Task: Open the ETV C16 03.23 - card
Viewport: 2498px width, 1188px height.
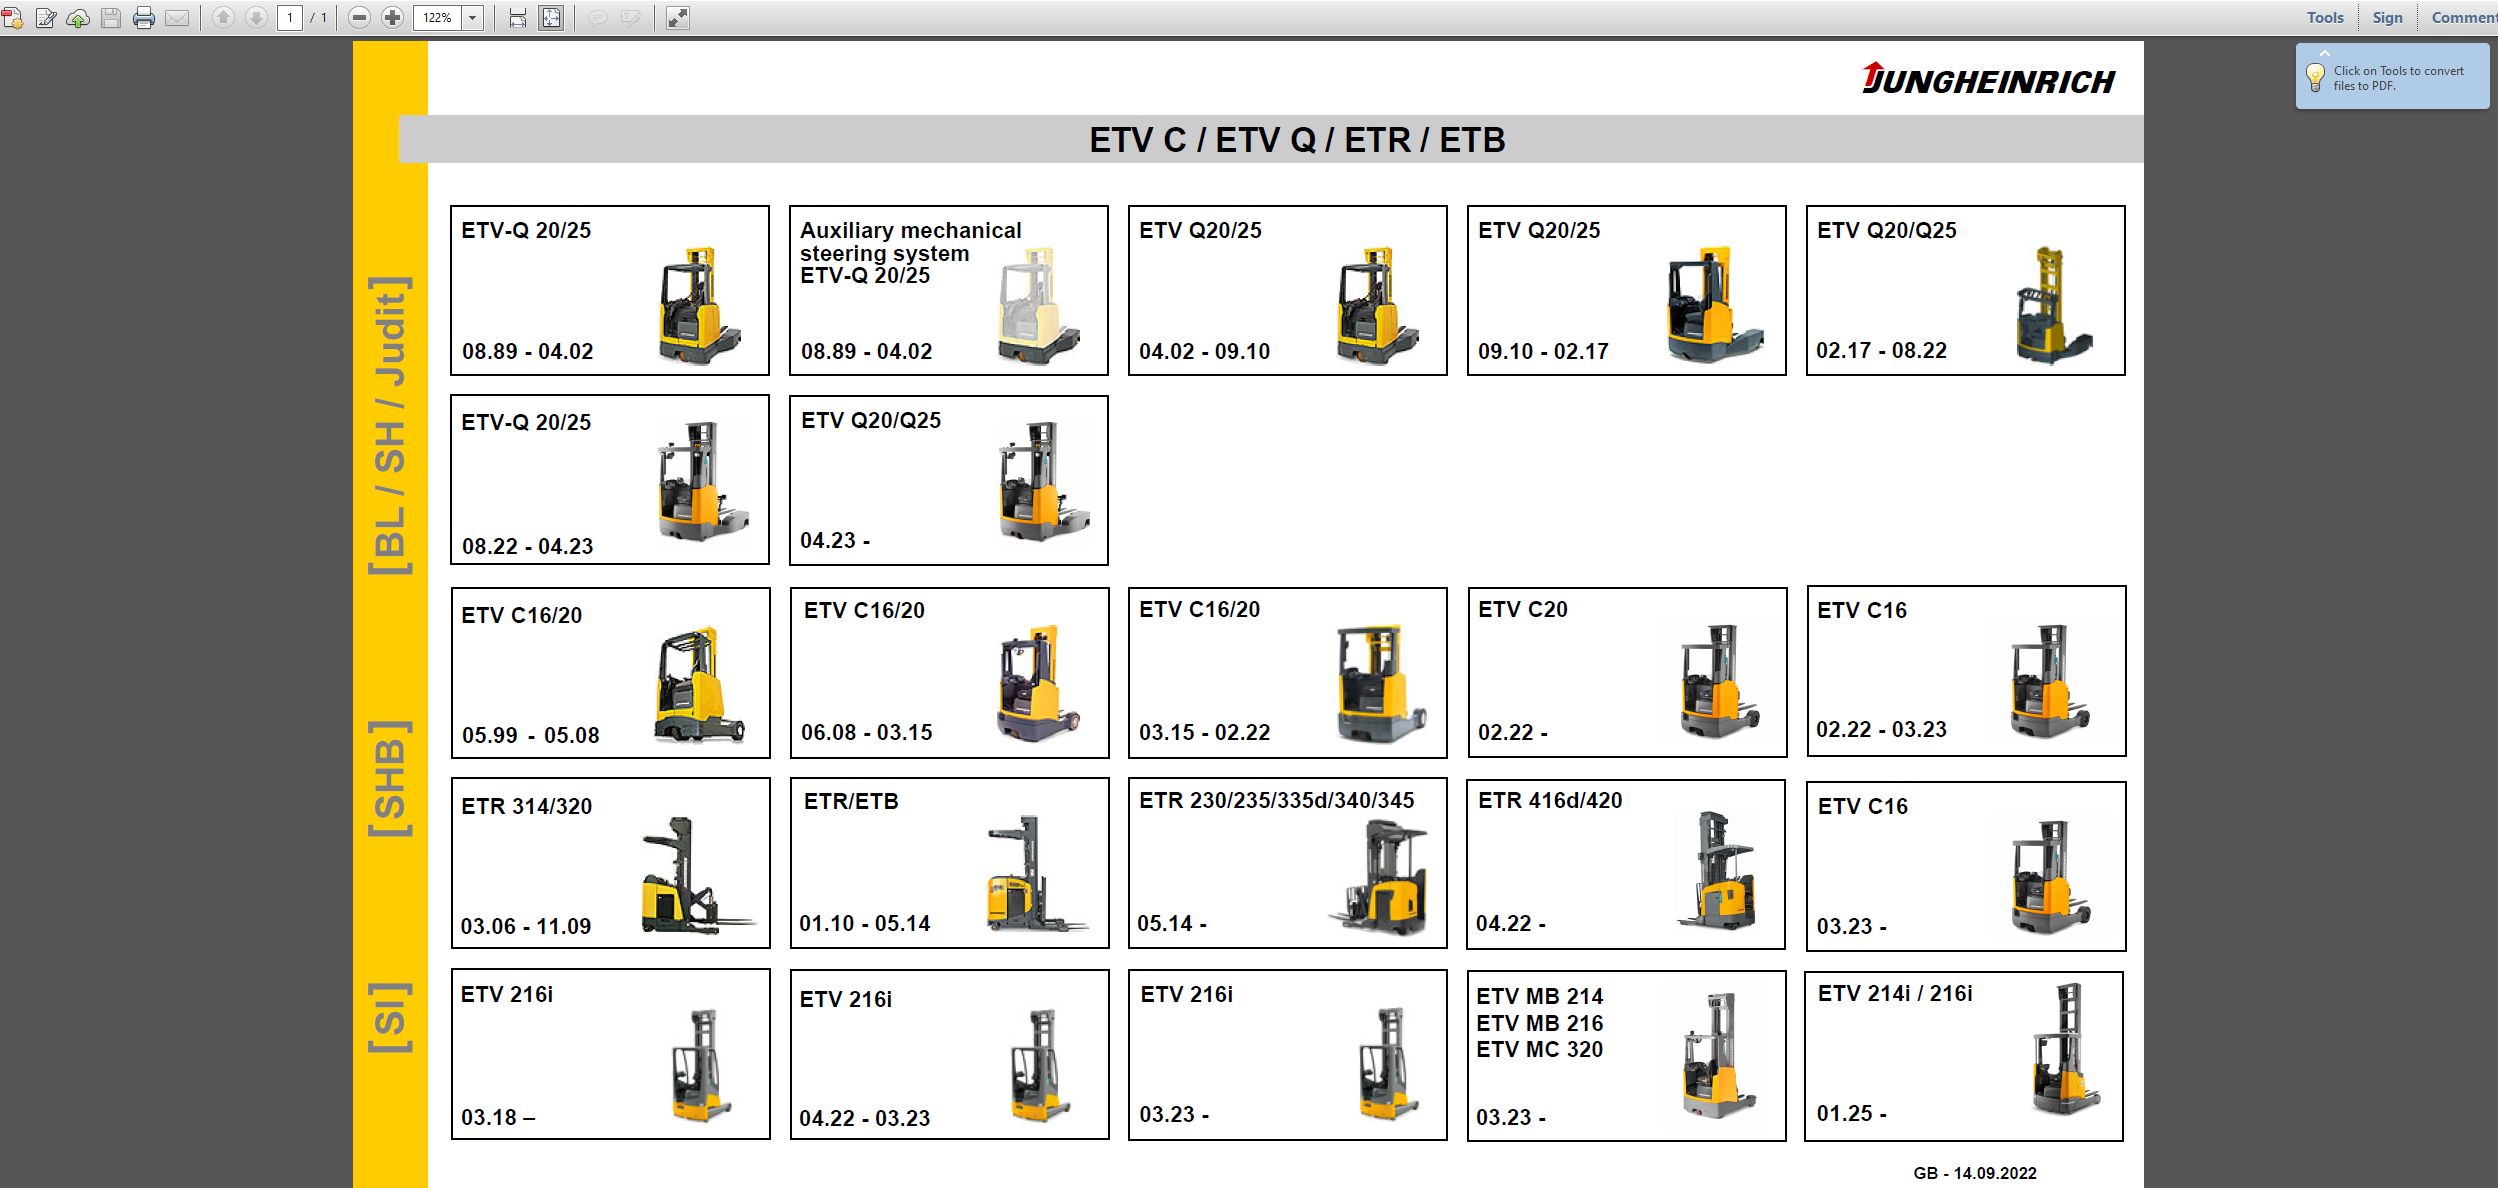Action: [1967, 867]
